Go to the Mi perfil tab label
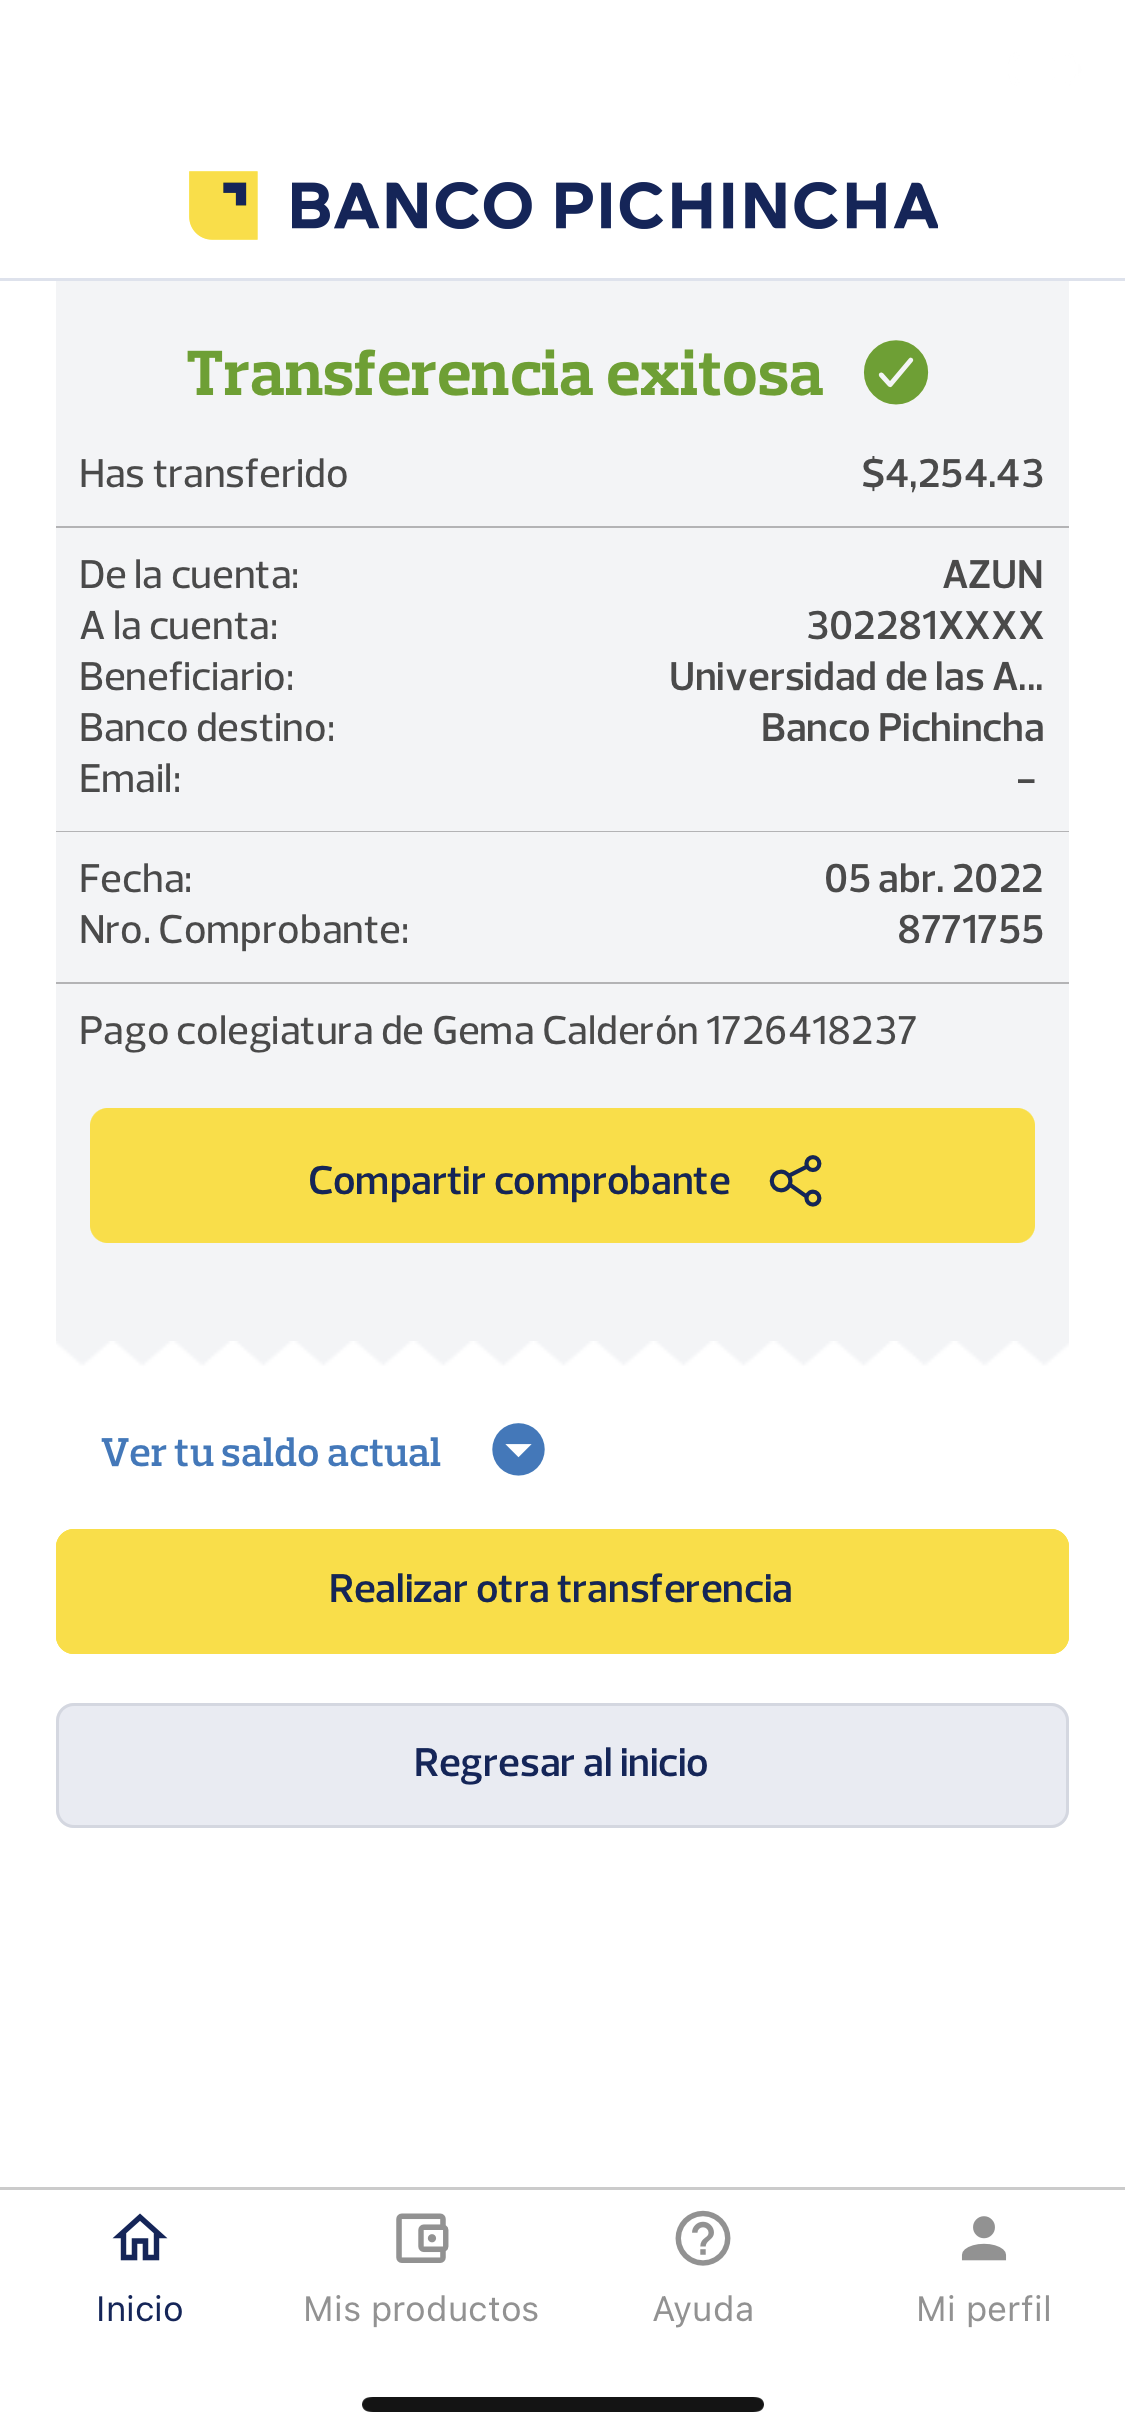1125x2436 pixels. point(984,2309)
